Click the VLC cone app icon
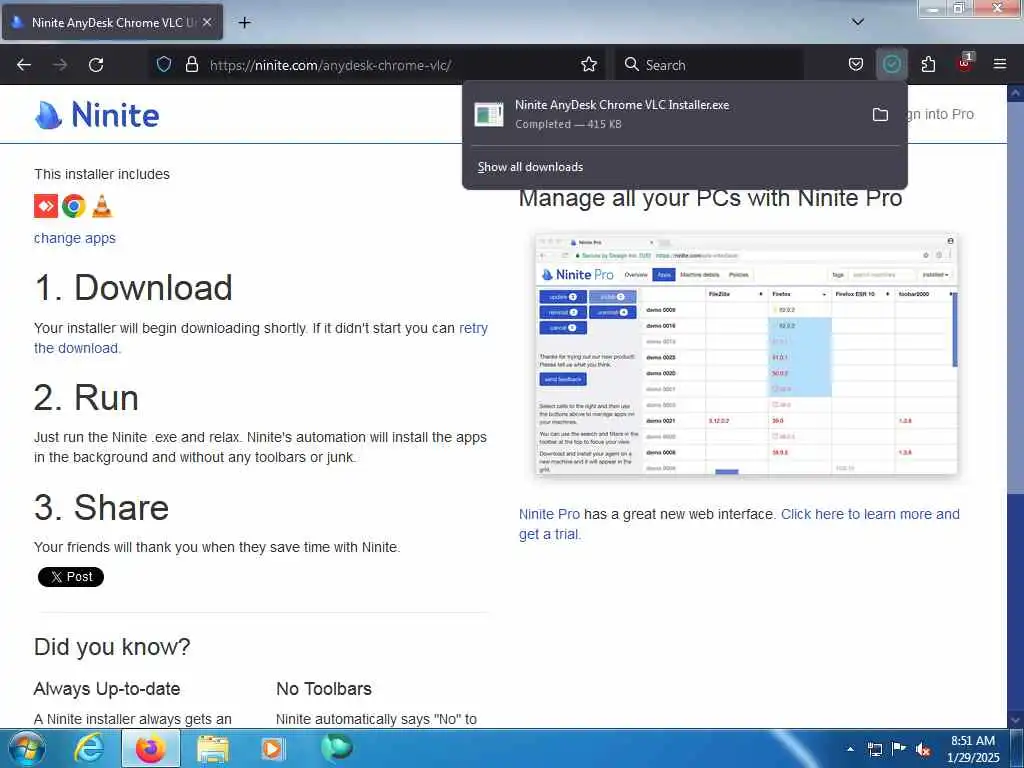Viewport: 1024px width, 768px height. click(x=102, y=206)
